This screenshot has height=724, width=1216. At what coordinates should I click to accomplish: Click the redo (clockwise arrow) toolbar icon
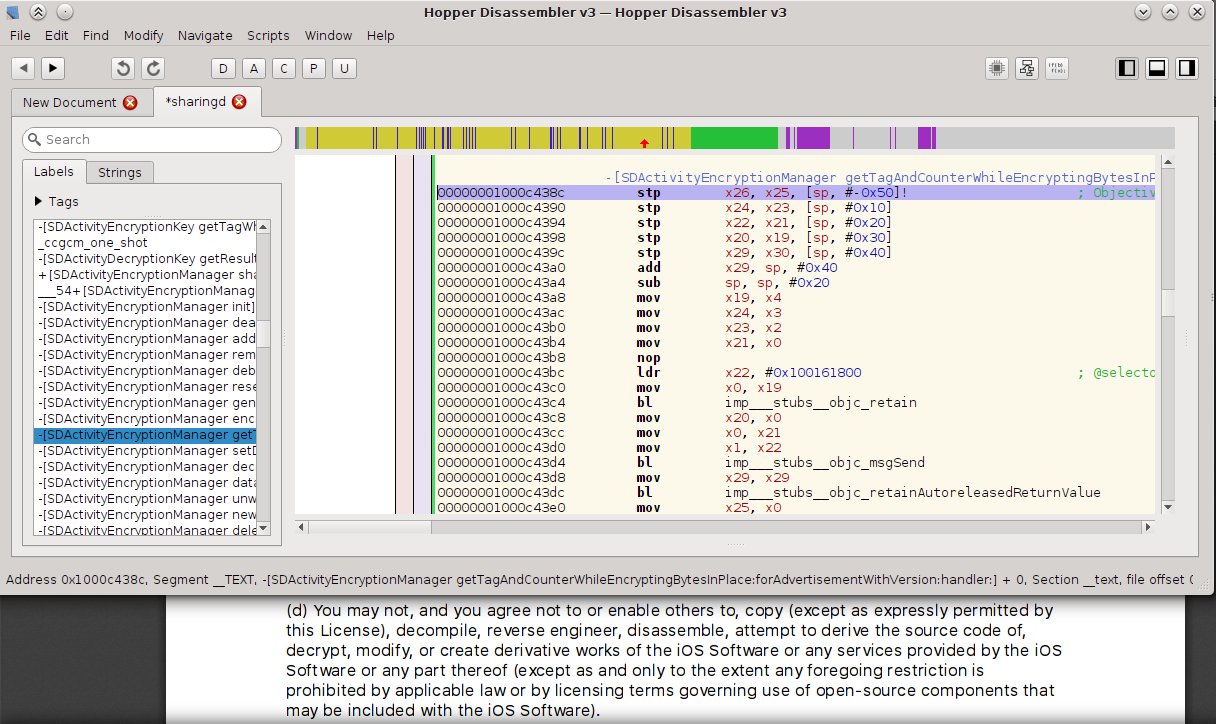click(x=153, y=68)
